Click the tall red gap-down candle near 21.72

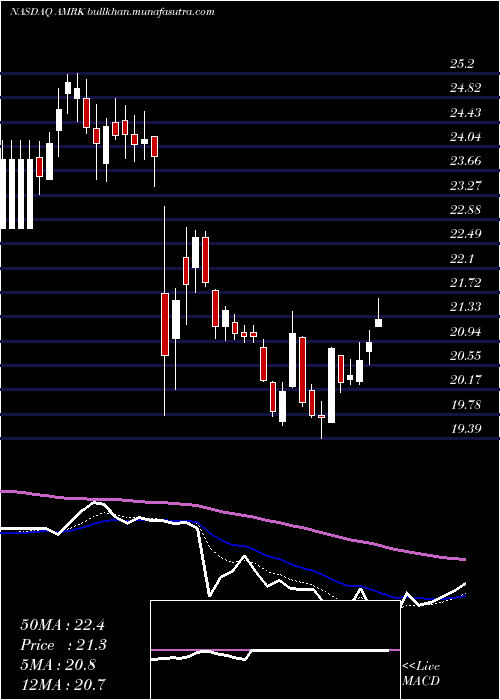tap(165, 324)
